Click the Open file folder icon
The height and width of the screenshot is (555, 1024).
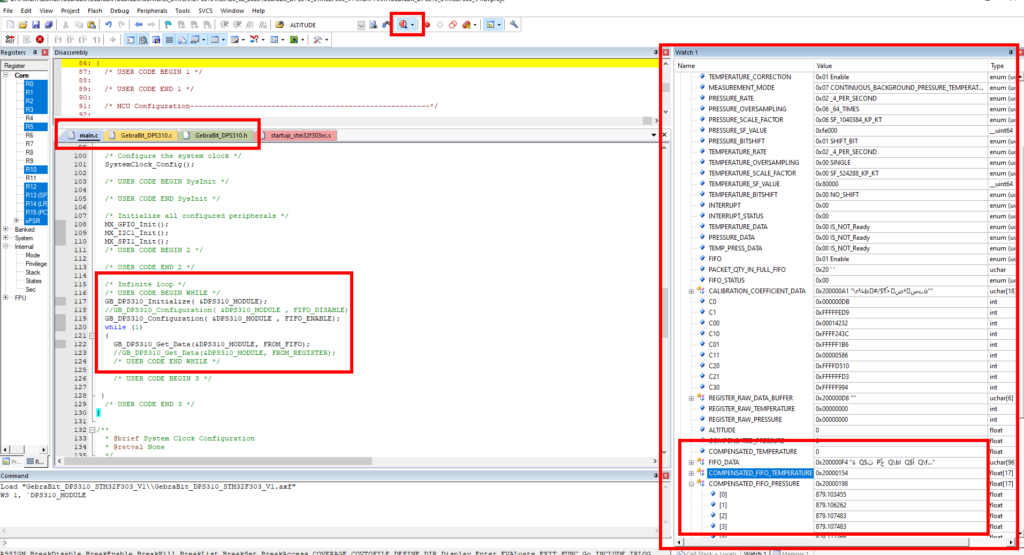click(x=23, y=25)
